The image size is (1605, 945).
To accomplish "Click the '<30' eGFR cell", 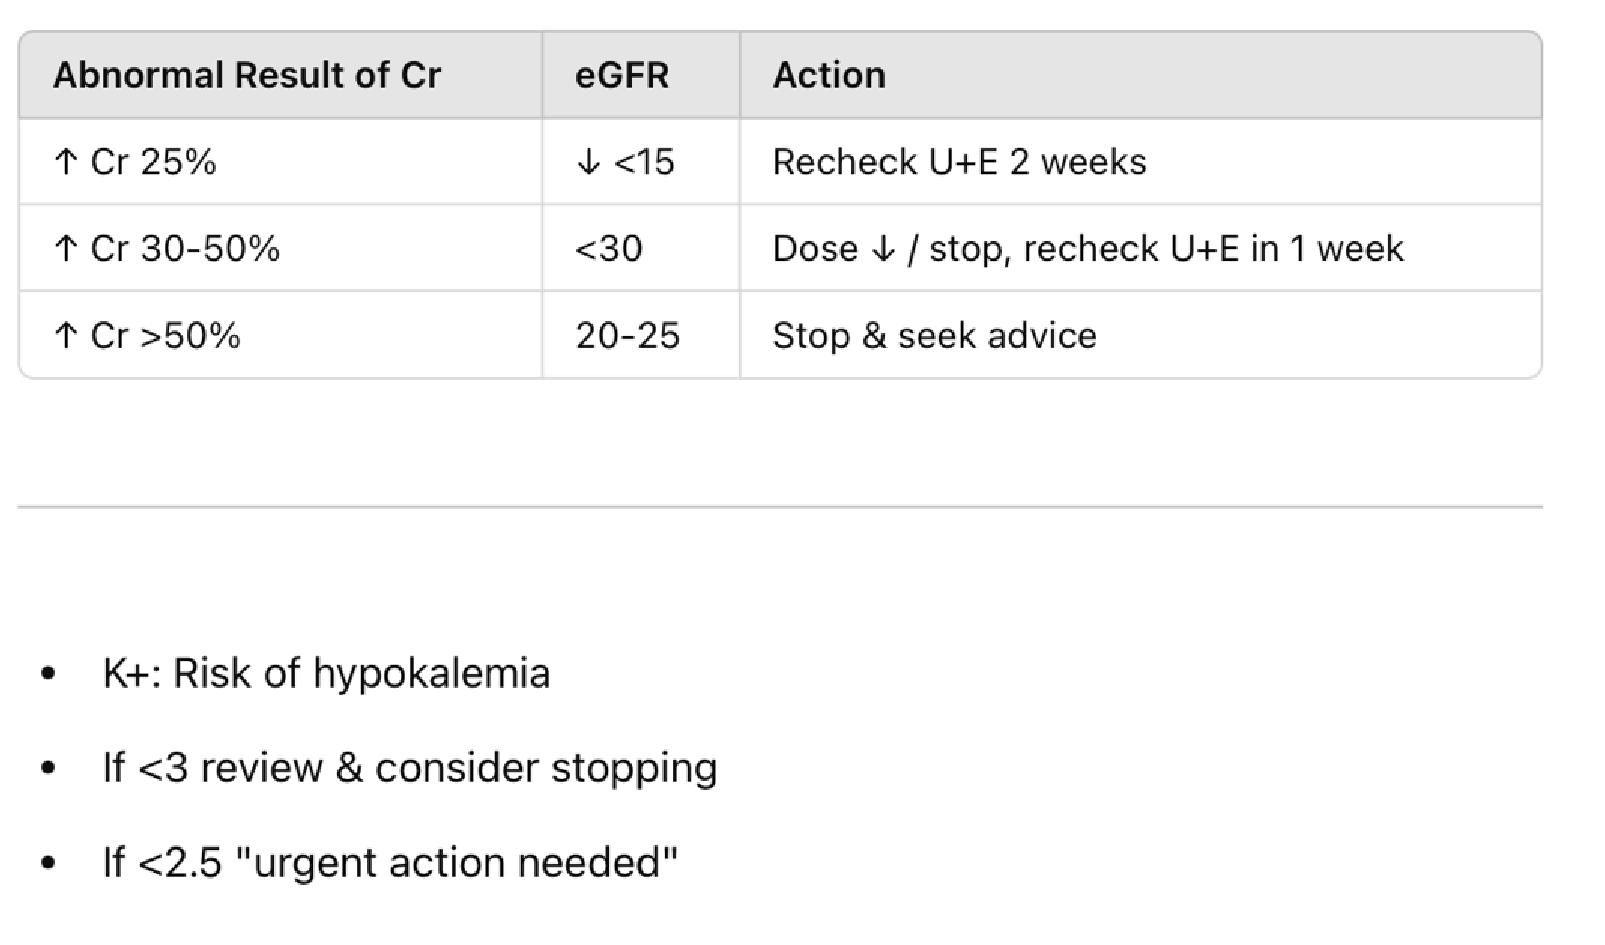I will click(609, 249).
